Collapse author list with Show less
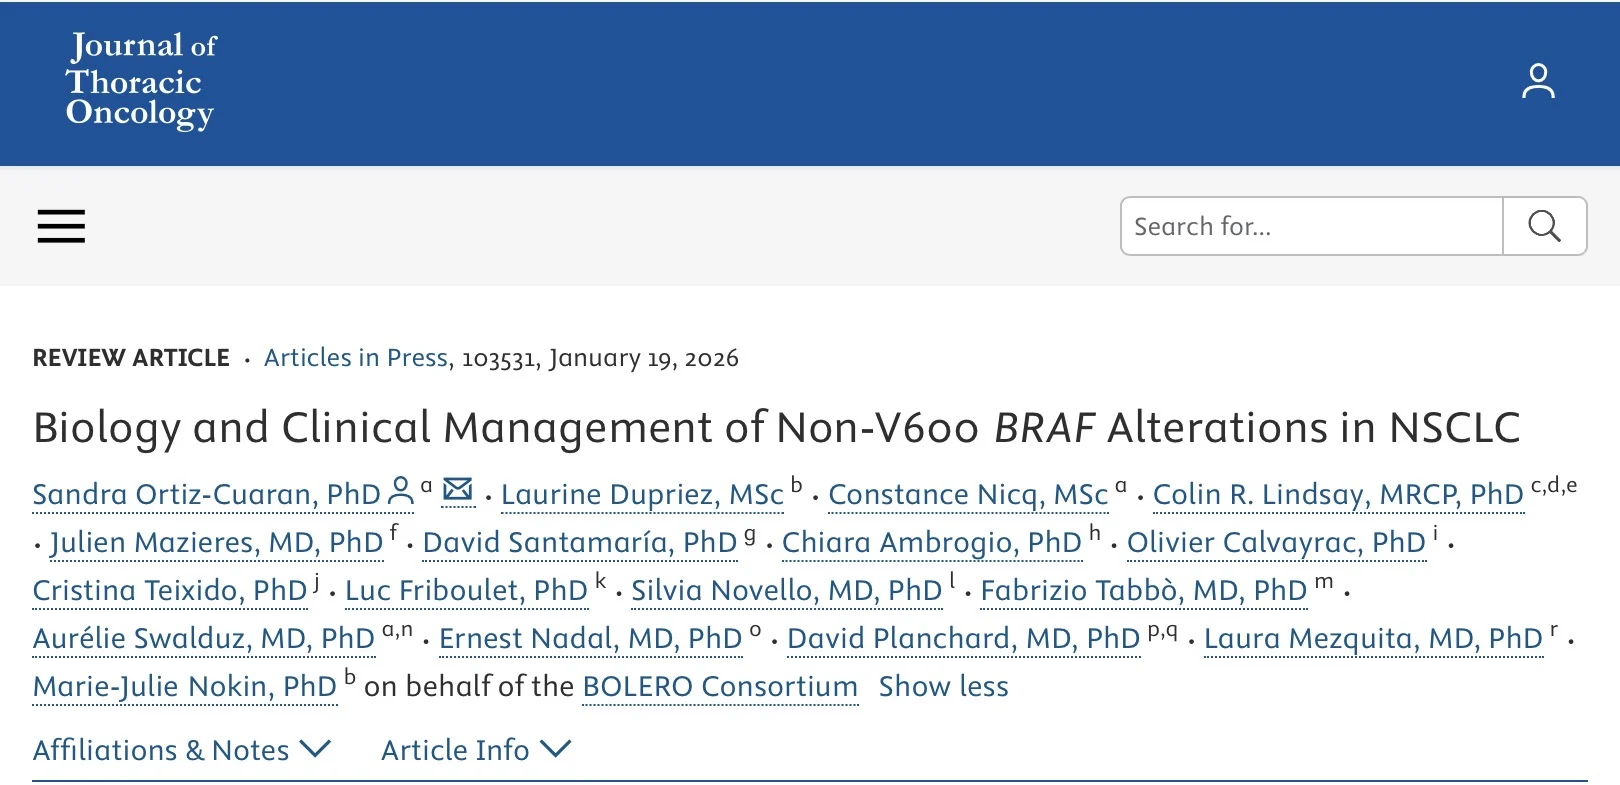The image size is (1620, 785). [x=943, y=687]
